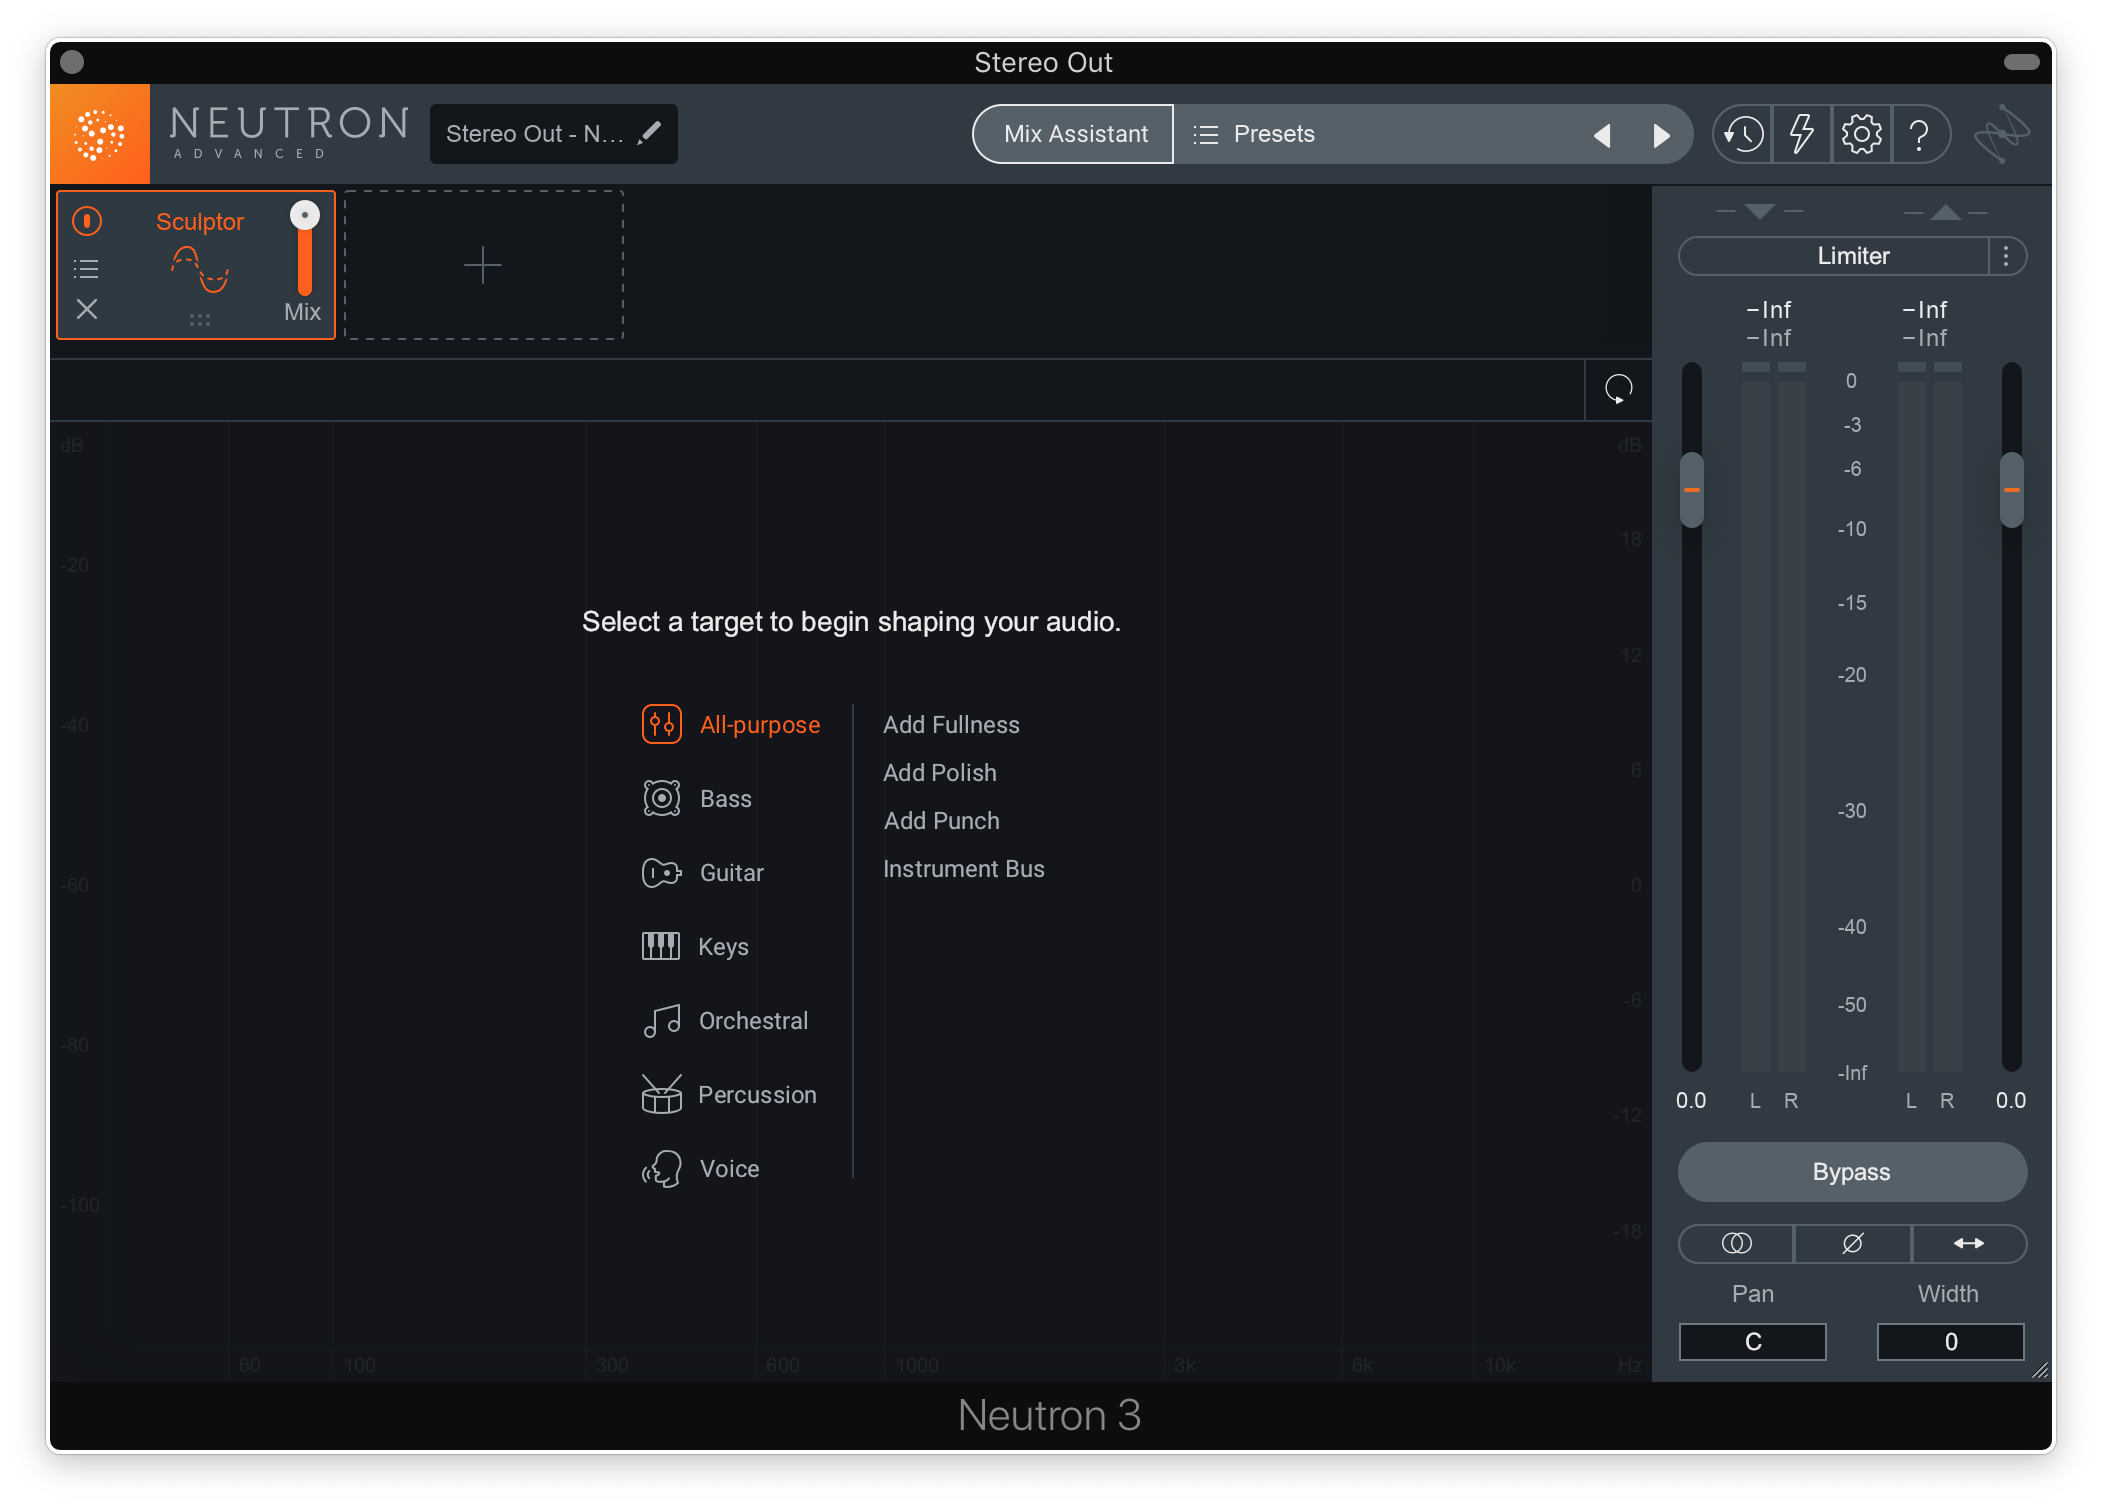Click the Pan value field showing C
The height and width of the screenshot is (1508, 2102).
pyautogui.click(x=1753, y=1341)
